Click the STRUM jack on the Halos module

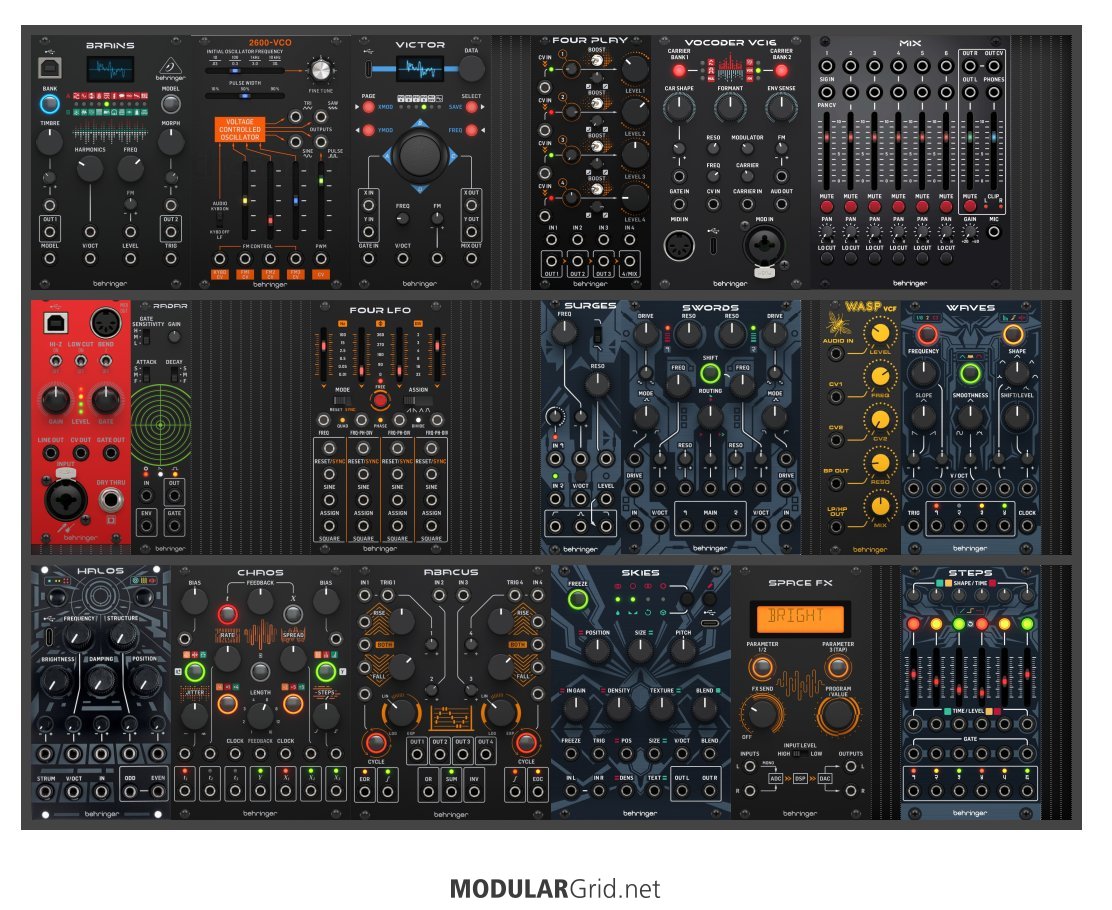(x=46, y=792)
